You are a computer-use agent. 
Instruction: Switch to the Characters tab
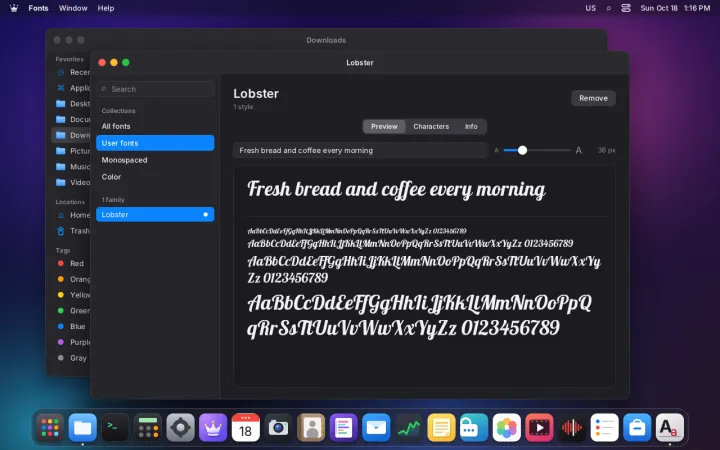pyautogui.click(x=431, y=126)
